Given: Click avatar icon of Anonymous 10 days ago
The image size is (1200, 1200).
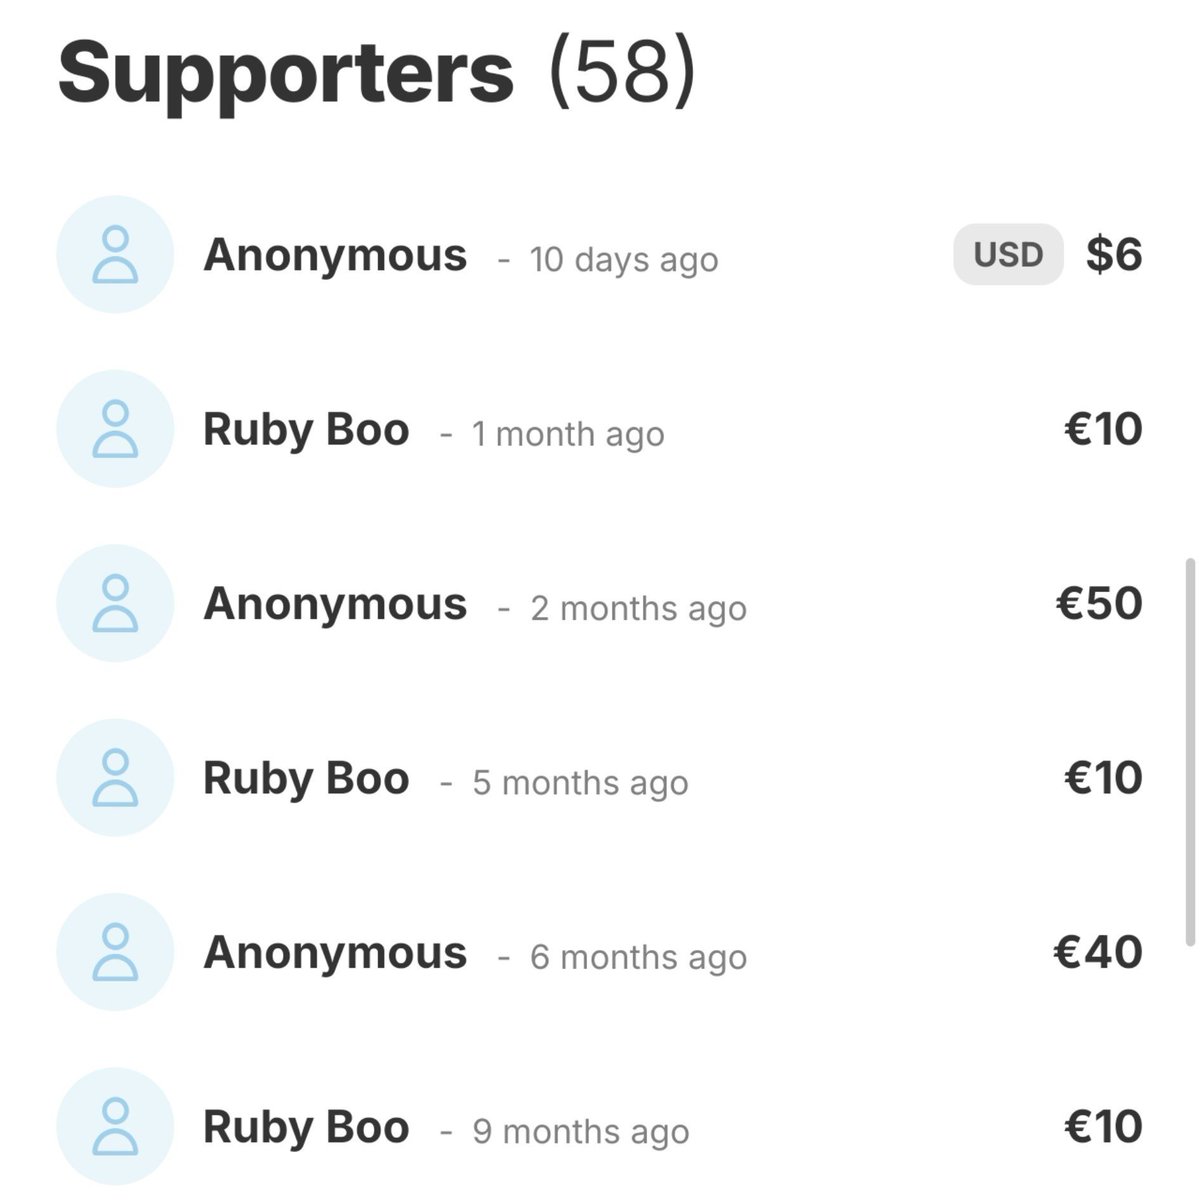Looking at the screenshot, I should click(115, 254).
